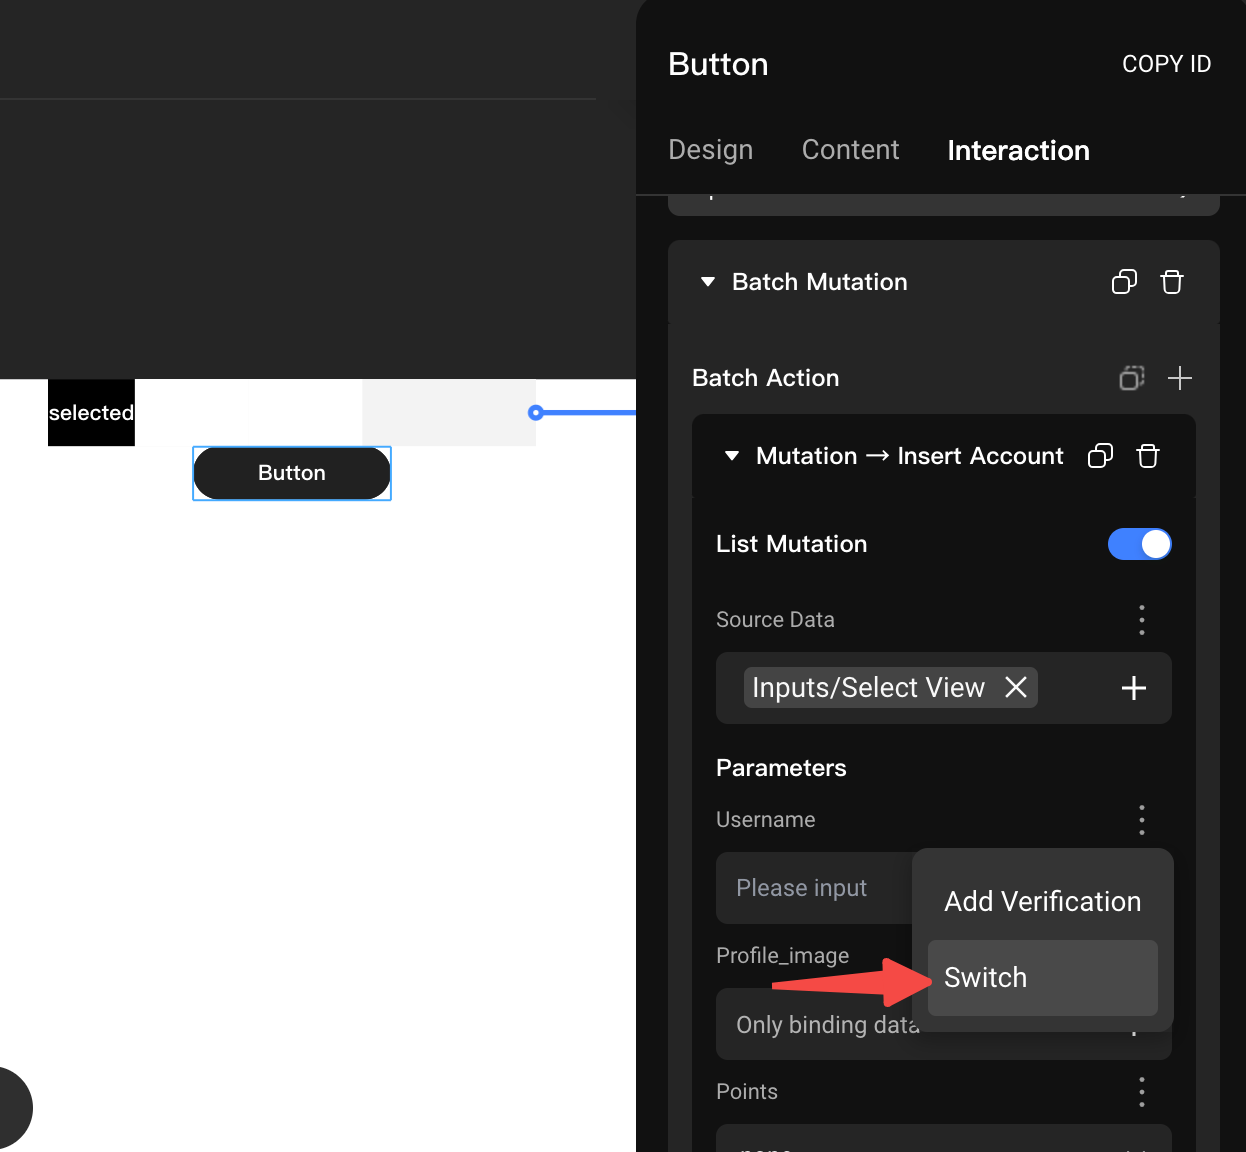Choose Switch from context menu

[1043, 978]
